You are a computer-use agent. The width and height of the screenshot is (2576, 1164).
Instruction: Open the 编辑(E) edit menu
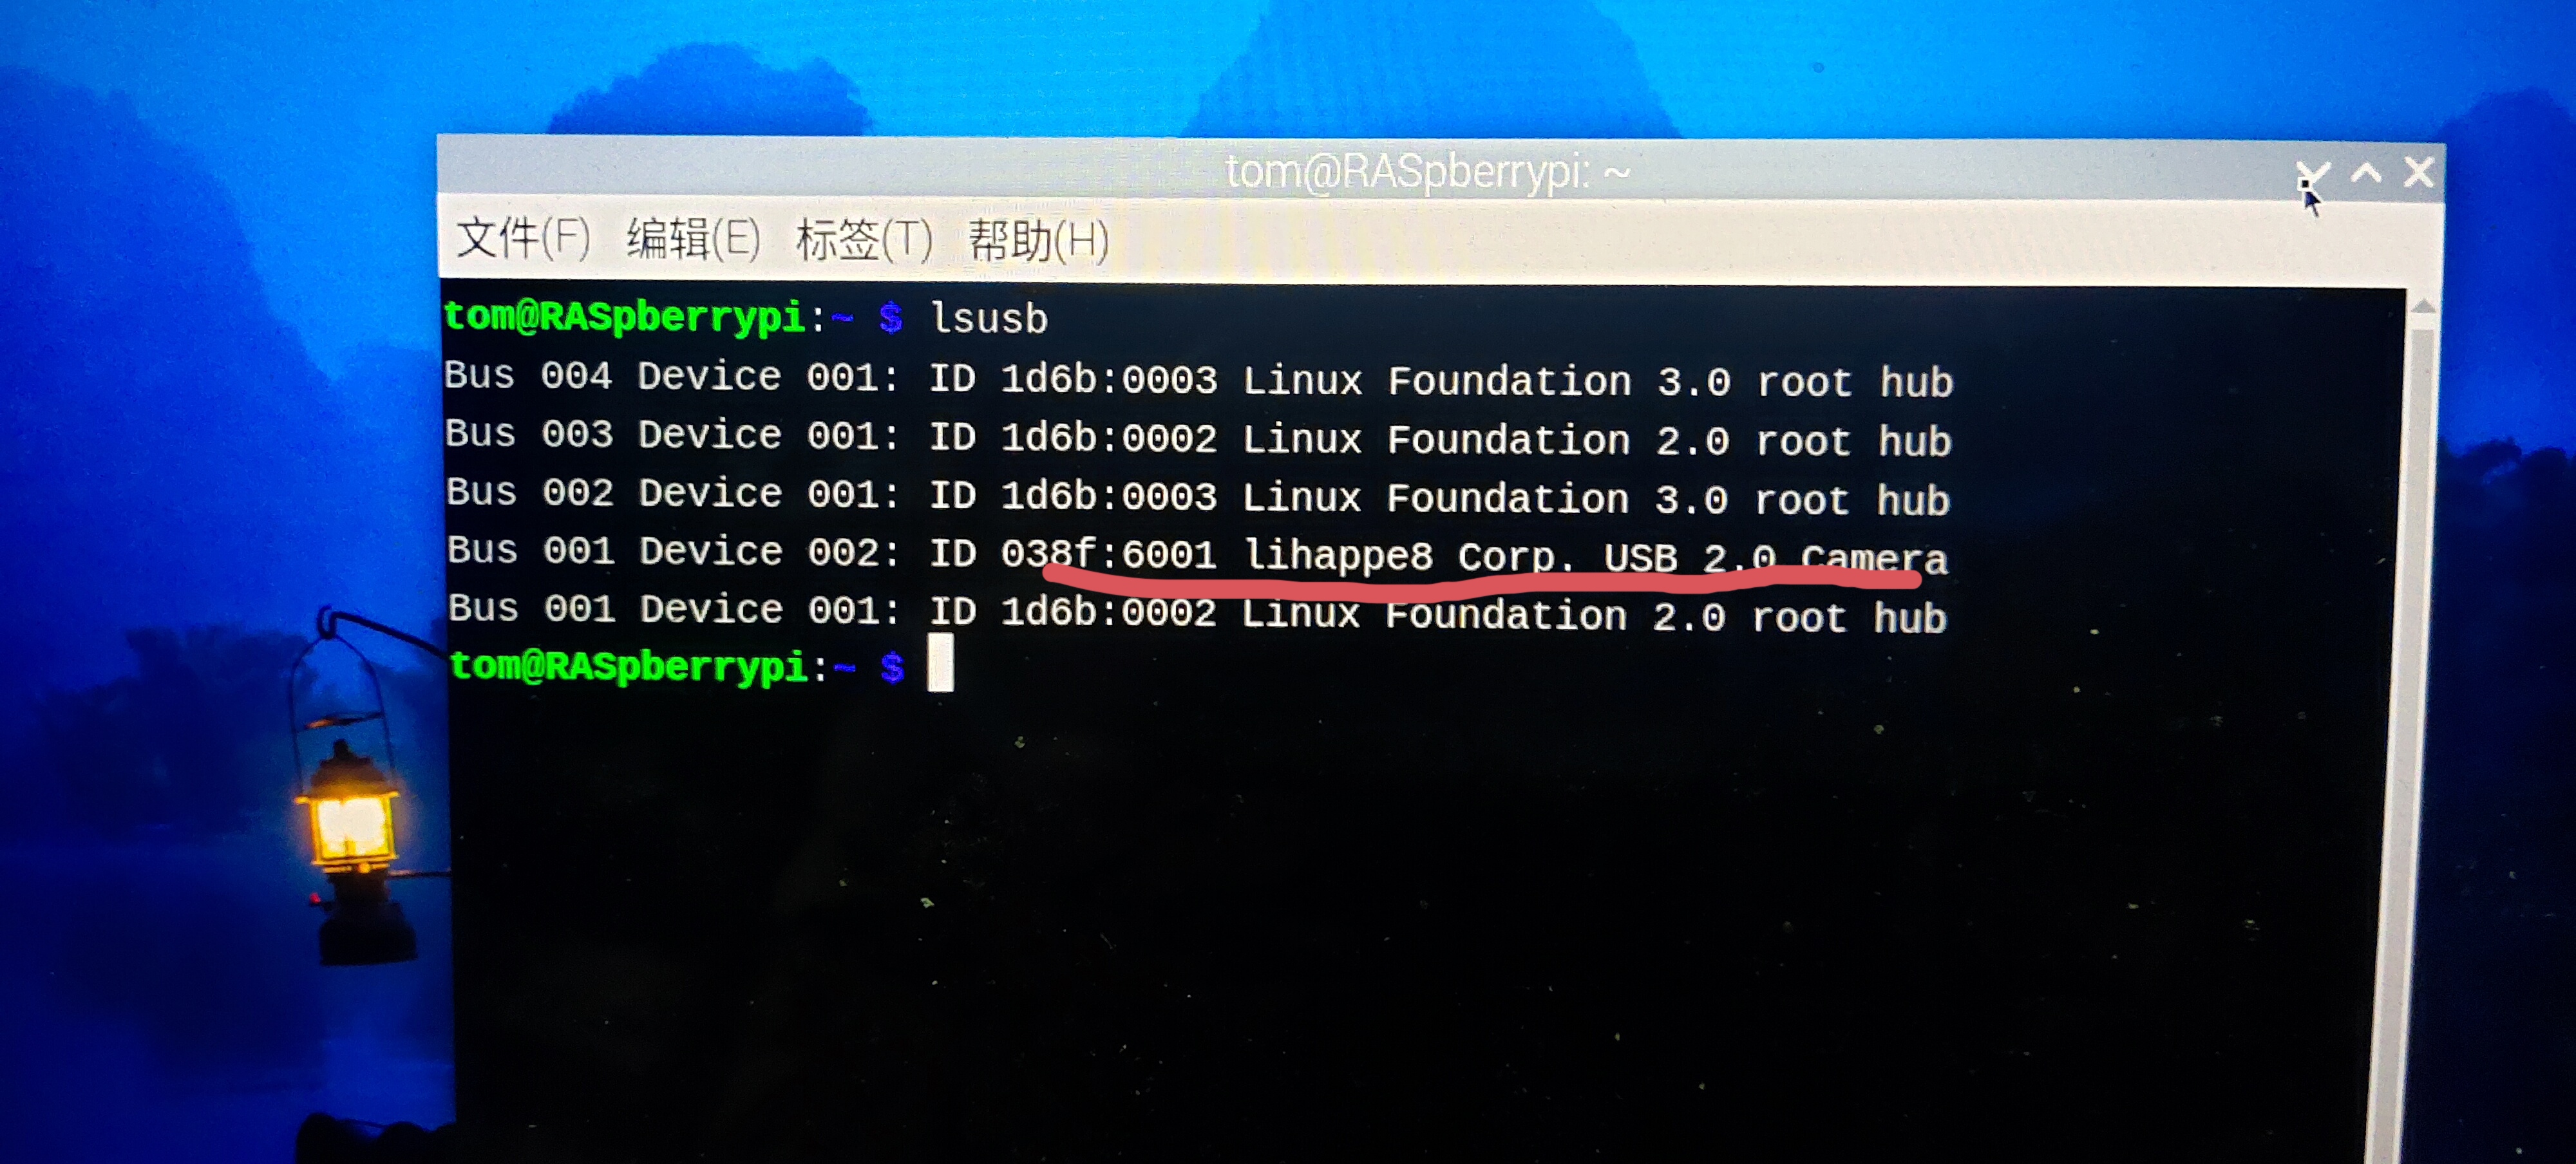tap(693, 240)
